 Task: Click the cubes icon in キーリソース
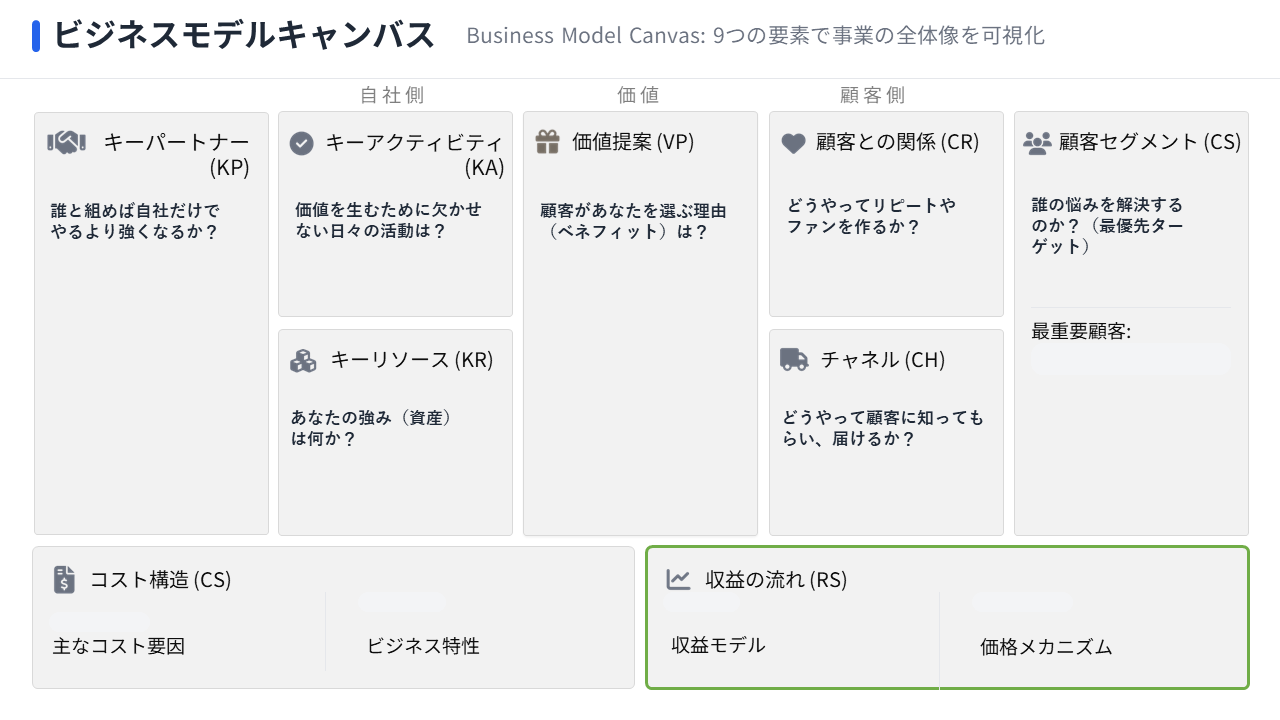(304, 360)
